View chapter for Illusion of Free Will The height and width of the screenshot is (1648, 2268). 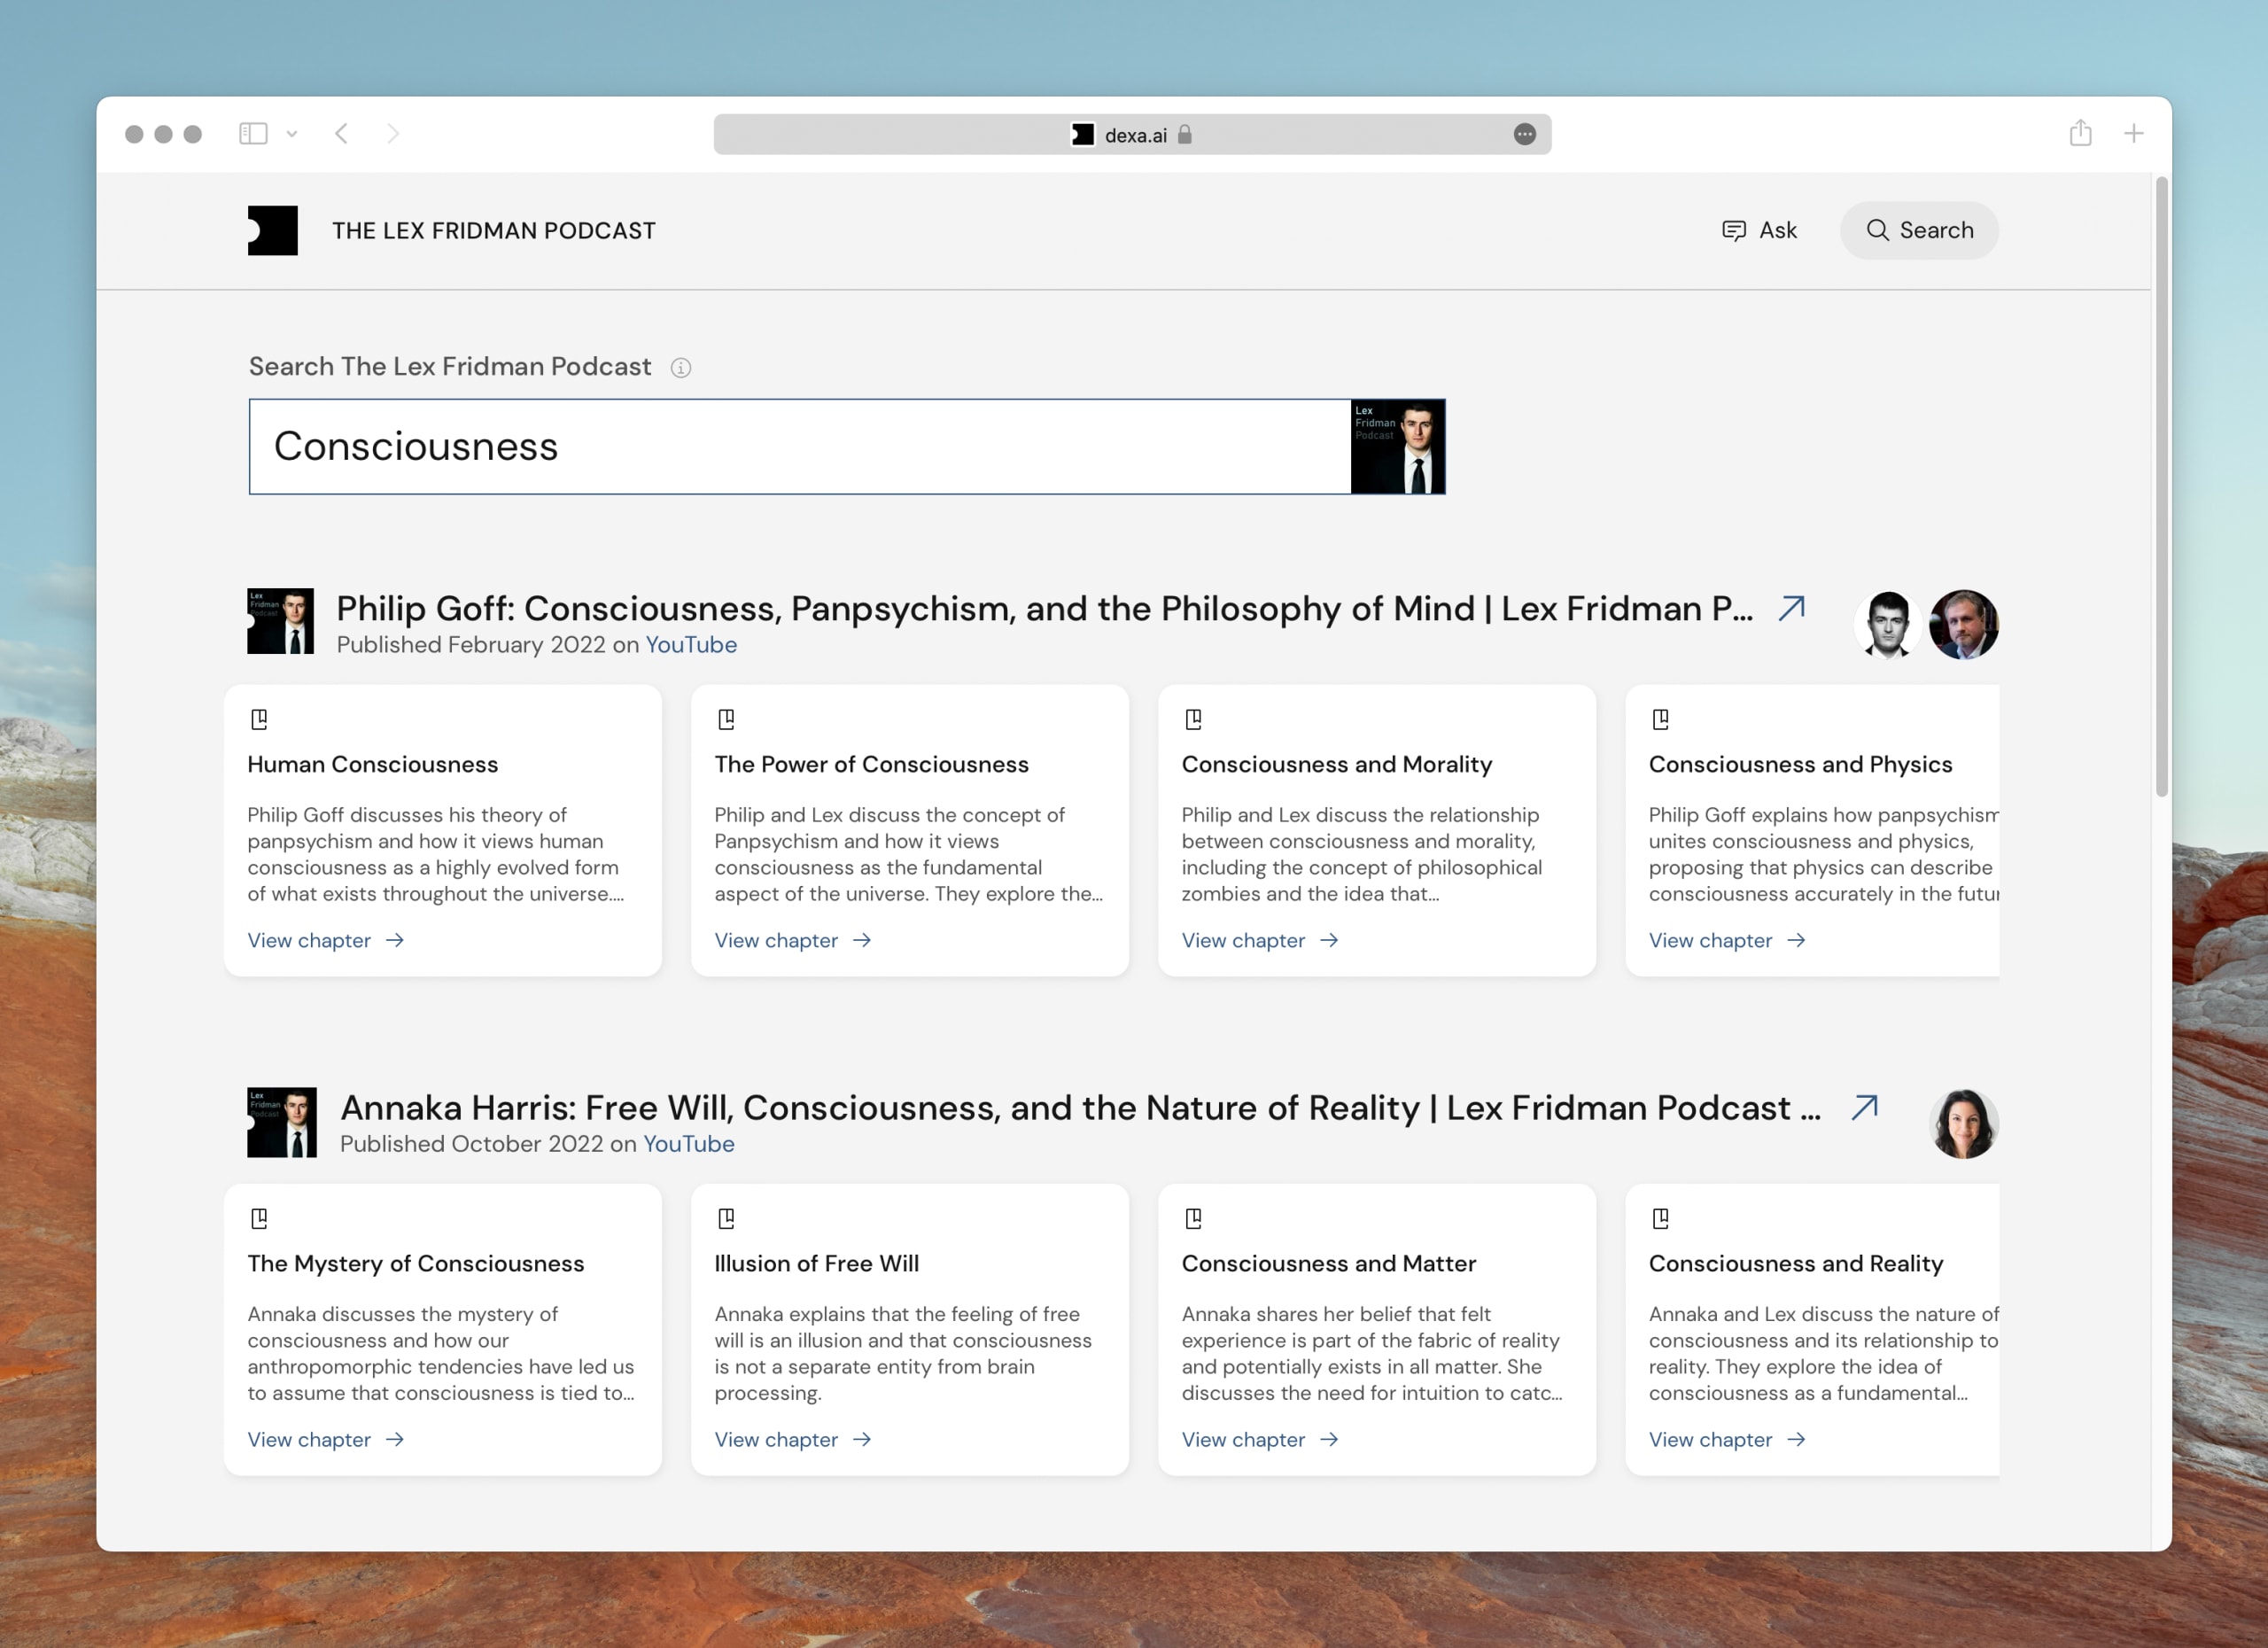click(793, 1439)
